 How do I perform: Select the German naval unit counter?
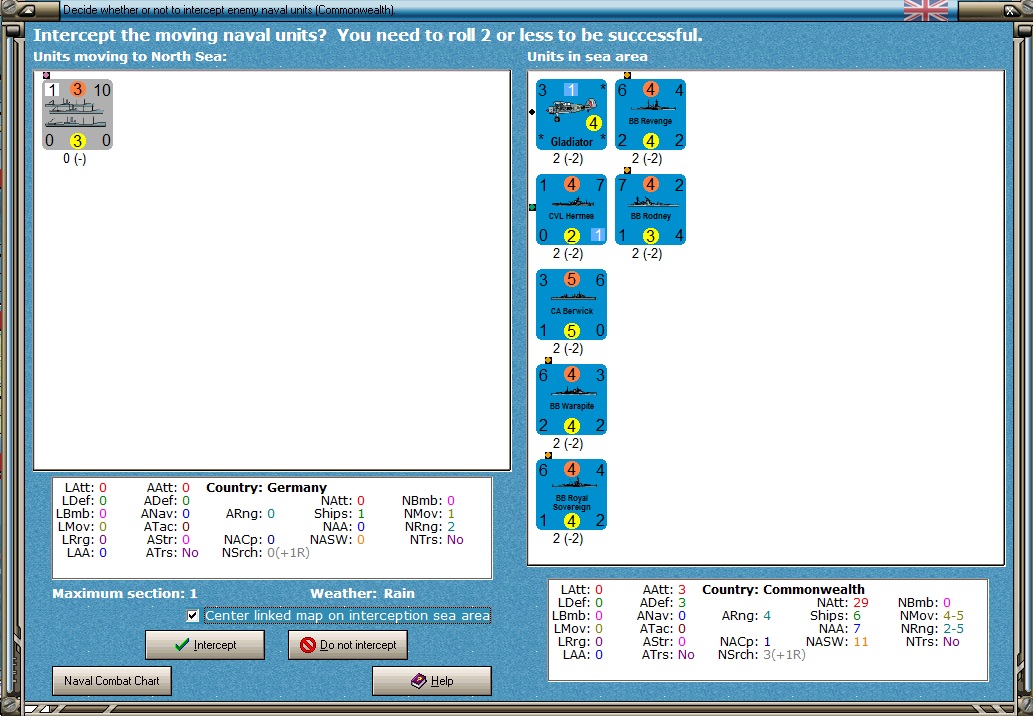pyautogui.click(x=78, y=115)
